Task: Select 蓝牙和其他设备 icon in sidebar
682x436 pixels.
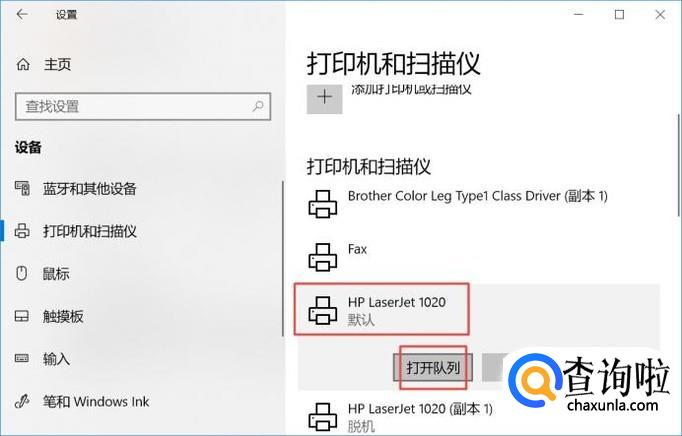Action: point(22,188)
